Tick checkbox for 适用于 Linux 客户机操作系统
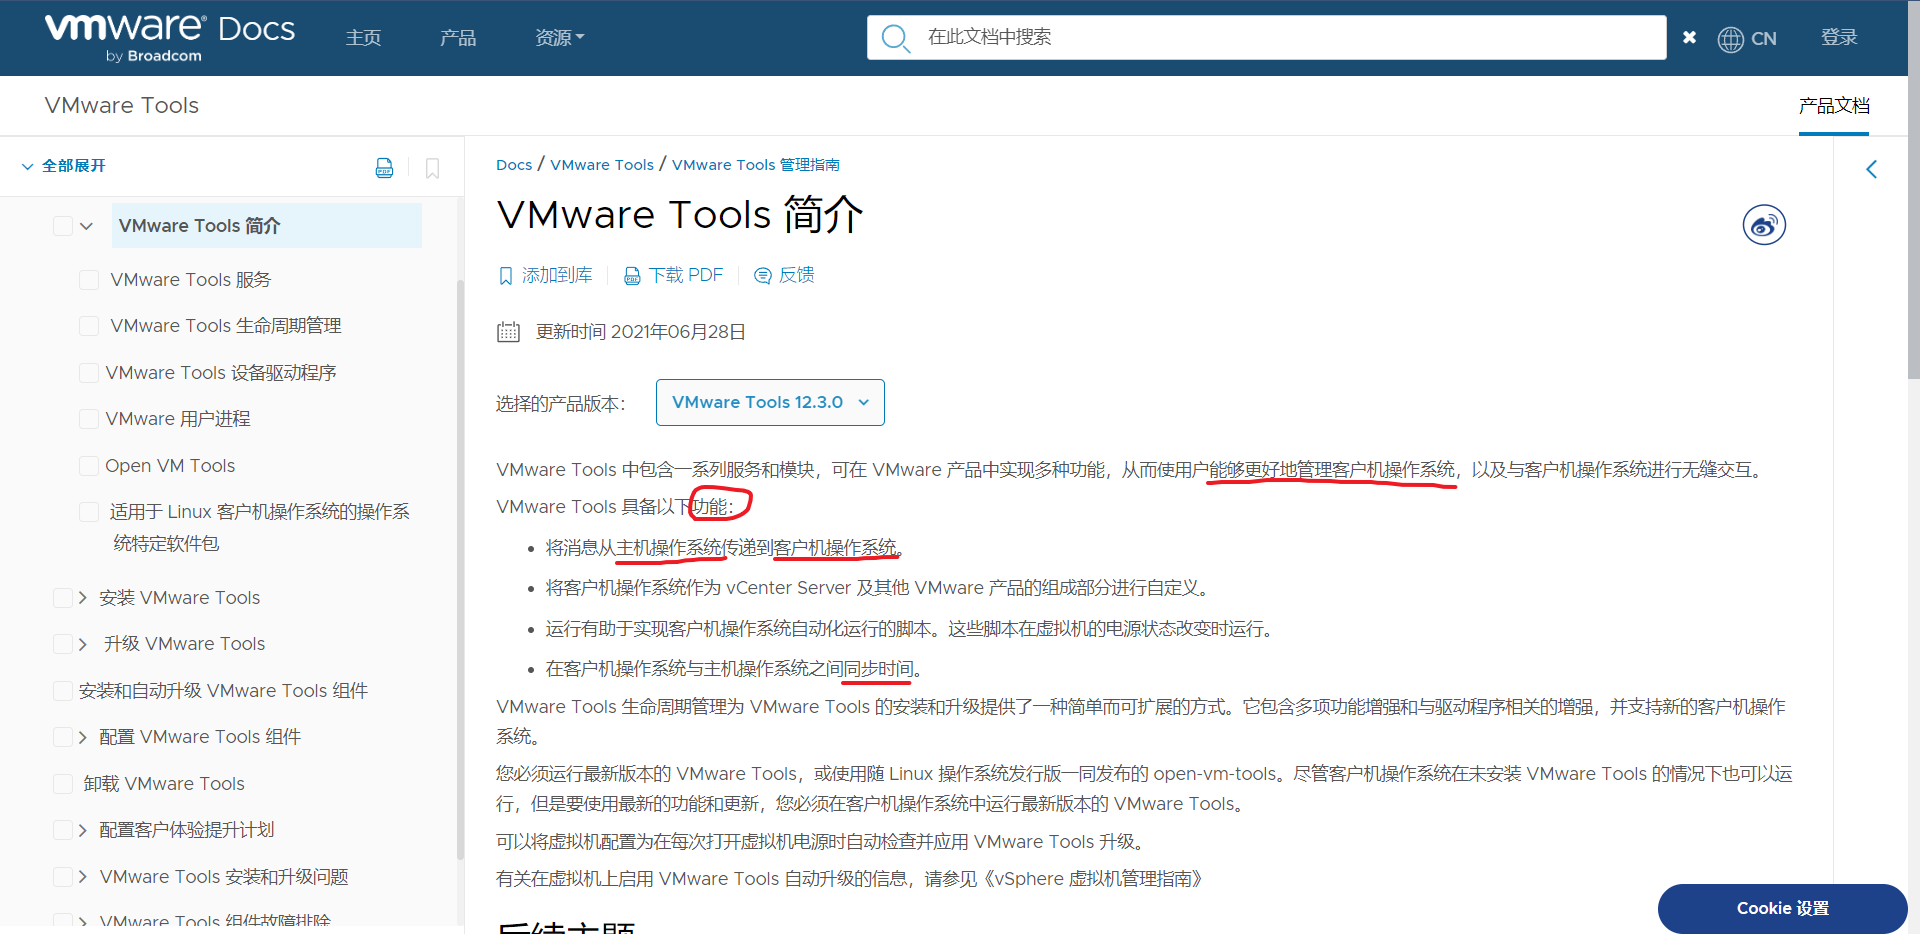The height and width of the screenshot is (934, 1920). point(89,512)
